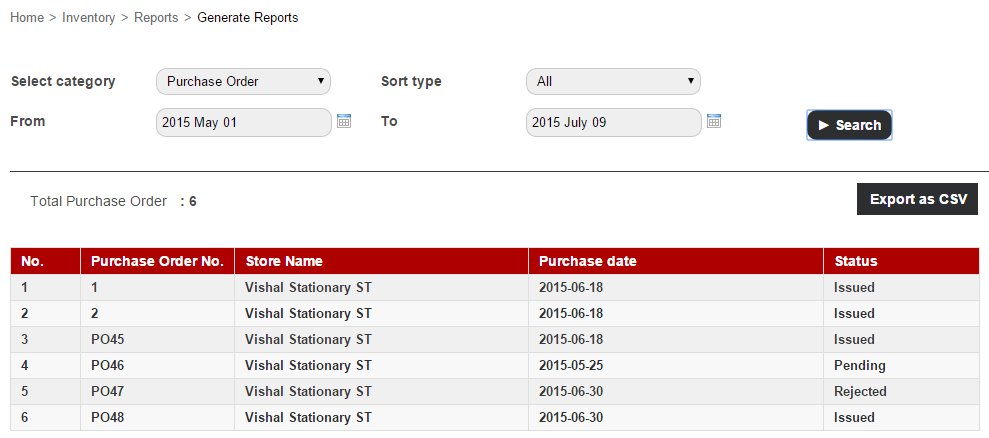The image size is (989, 438).
Task: Navigate to Reports breadcrumb
Action: tap(156, 18)
